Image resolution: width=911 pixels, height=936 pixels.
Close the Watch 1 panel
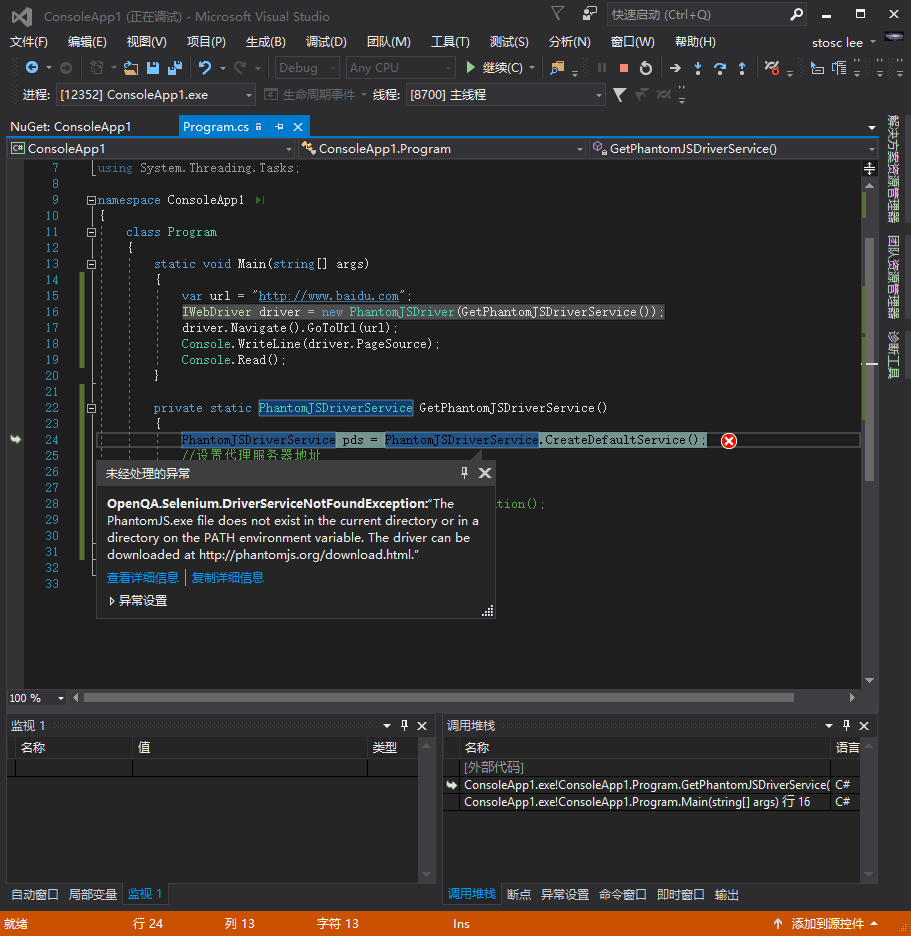(422, 726)
